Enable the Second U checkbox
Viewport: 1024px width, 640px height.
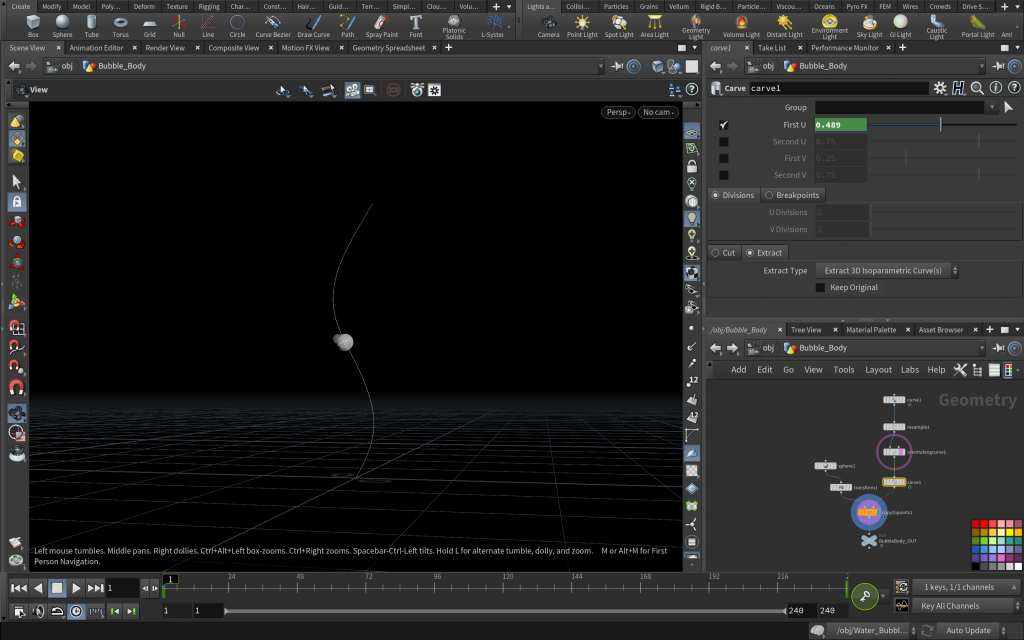724,142
